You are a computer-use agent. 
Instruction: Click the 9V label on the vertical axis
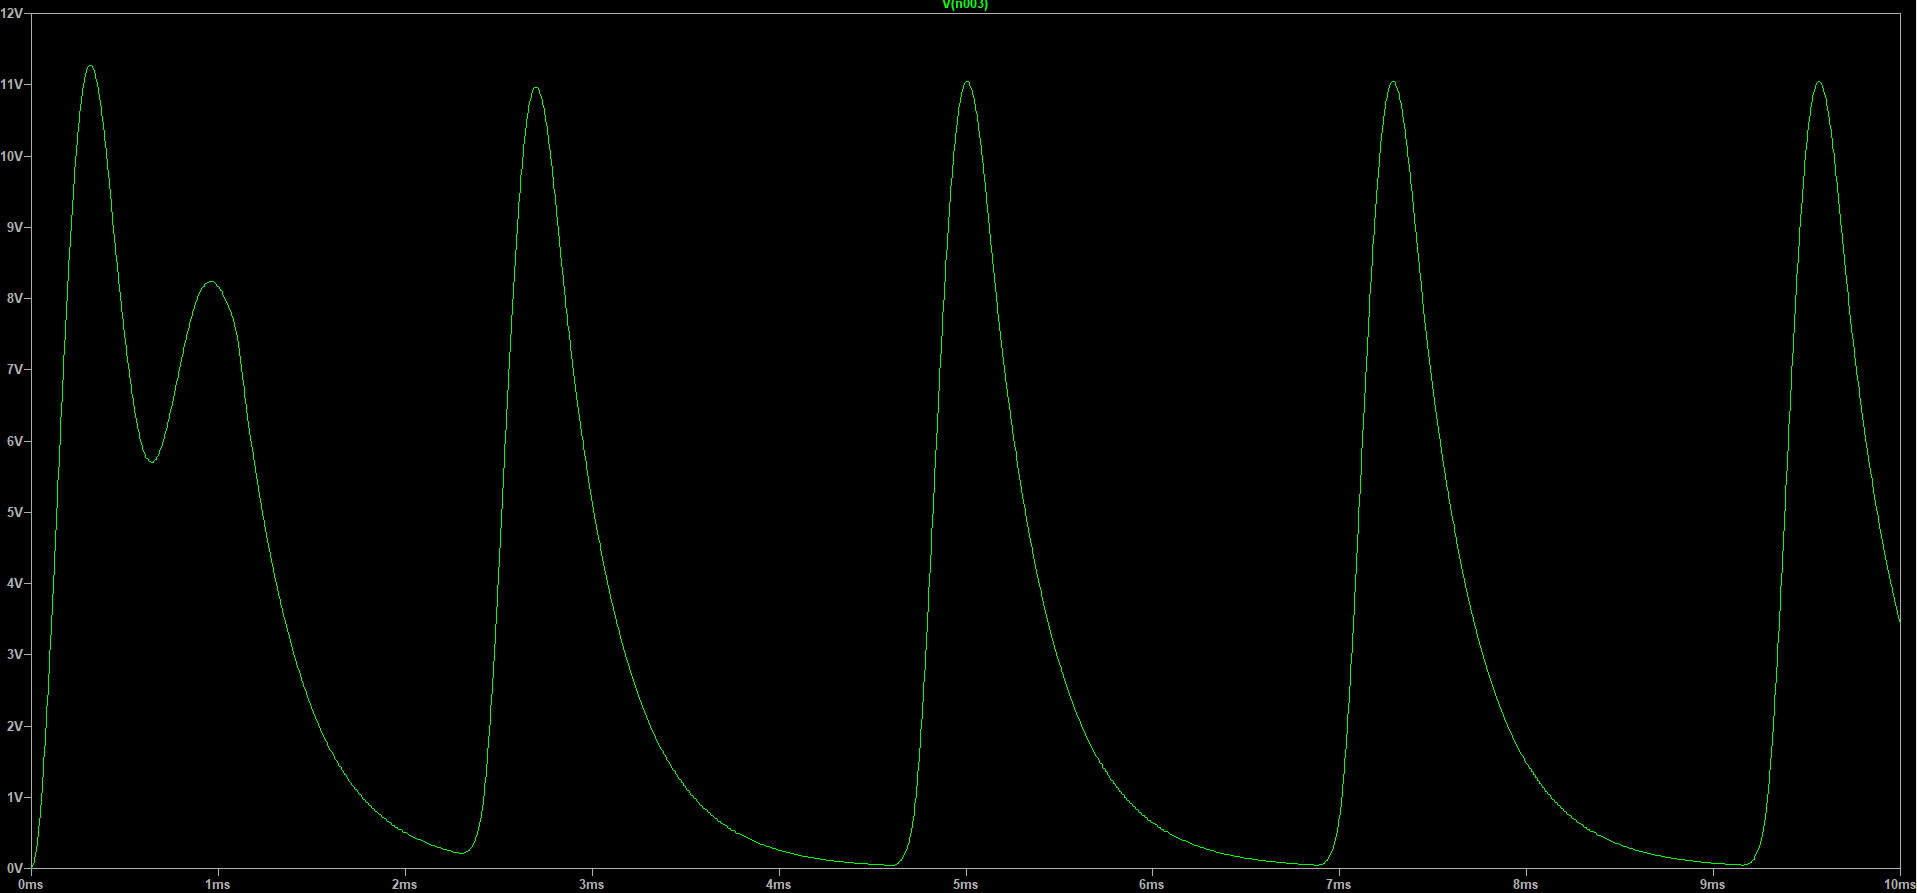coord(14,227)
